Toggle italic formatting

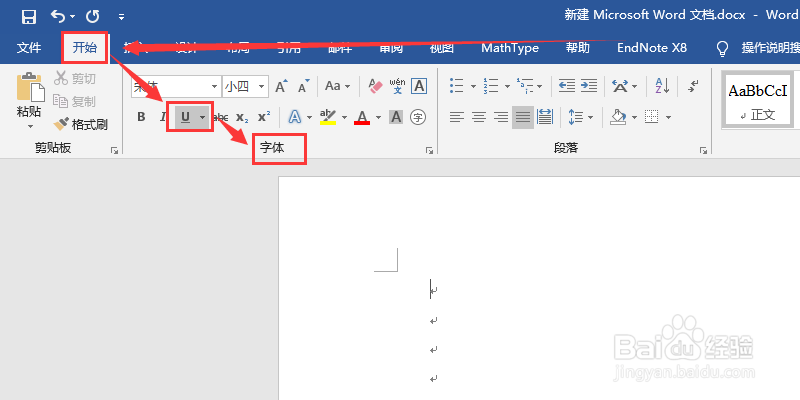pyautogui.click(x=163, y=117)
